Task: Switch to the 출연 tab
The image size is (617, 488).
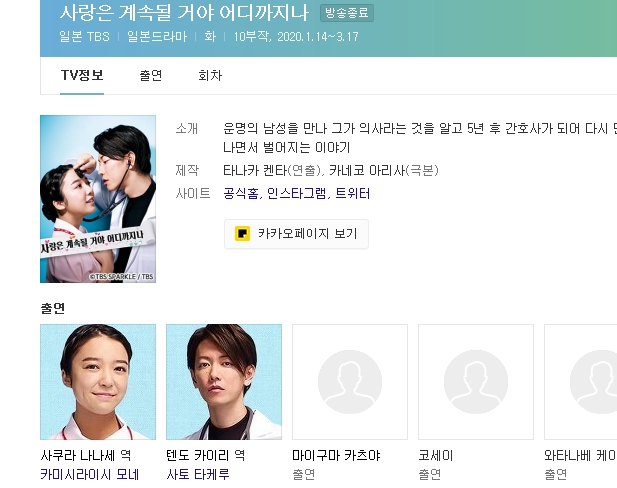Action: click(151, 75)
